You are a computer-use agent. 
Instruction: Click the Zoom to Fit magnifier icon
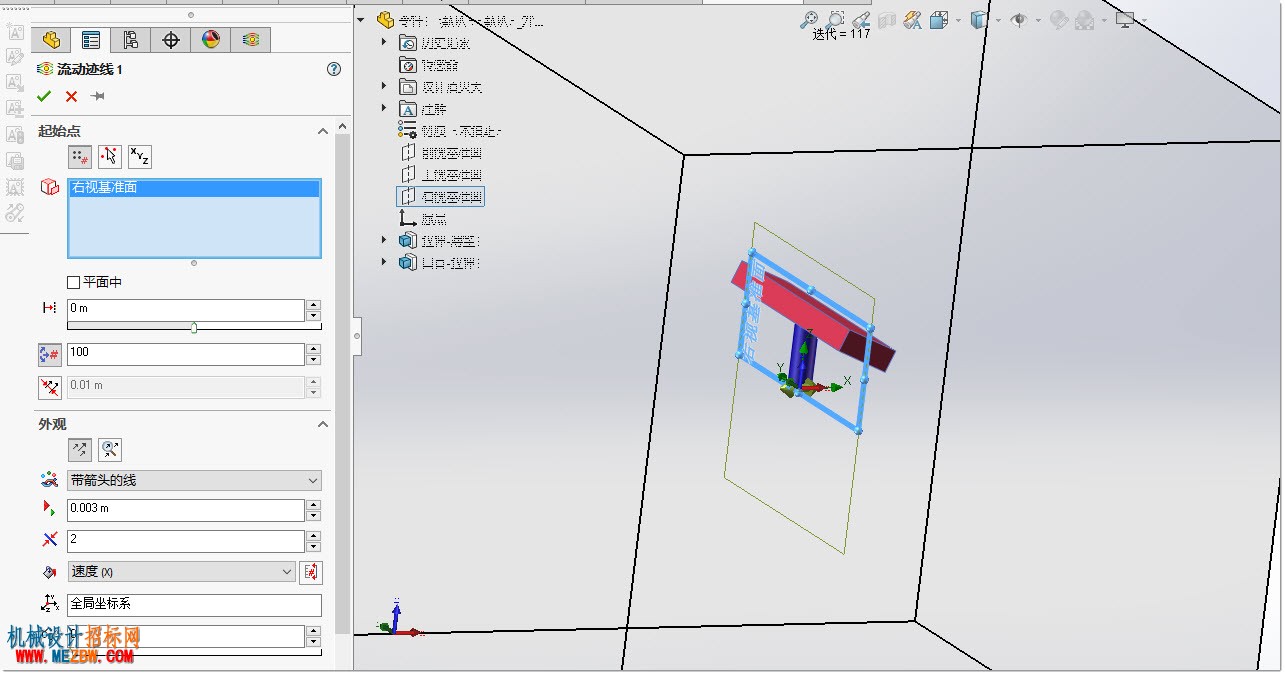point(809,19)
